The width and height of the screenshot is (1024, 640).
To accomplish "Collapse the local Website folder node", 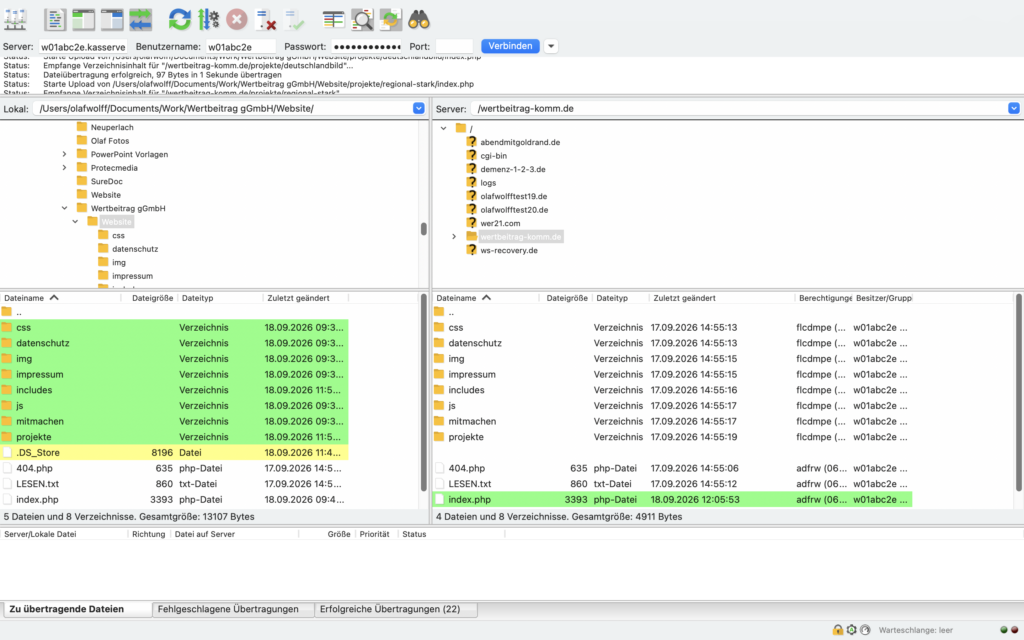I will (x=75, y=222).
